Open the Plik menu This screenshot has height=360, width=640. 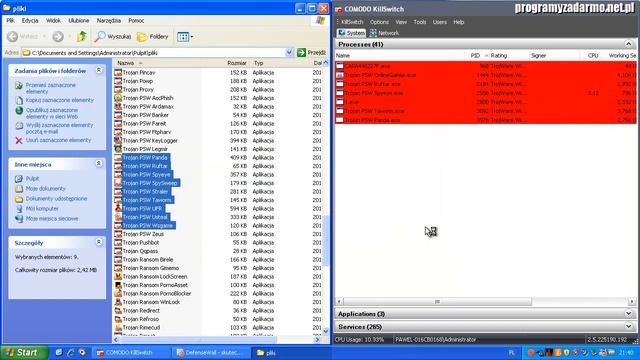(10, 20)
